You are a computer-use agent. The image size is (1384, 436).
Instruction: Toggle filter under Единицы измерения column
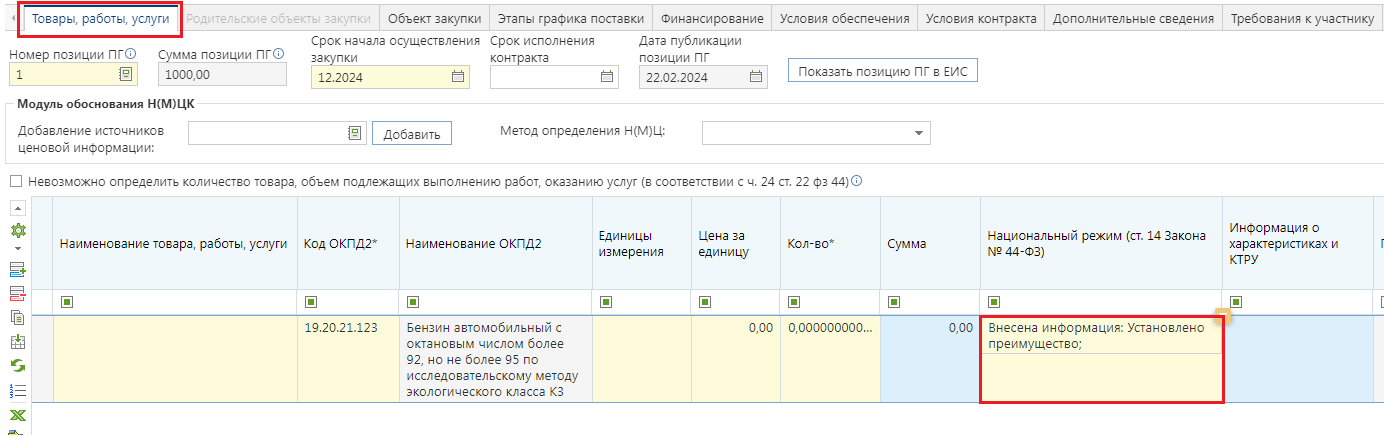pyautogui.click(x=605, y=301)
